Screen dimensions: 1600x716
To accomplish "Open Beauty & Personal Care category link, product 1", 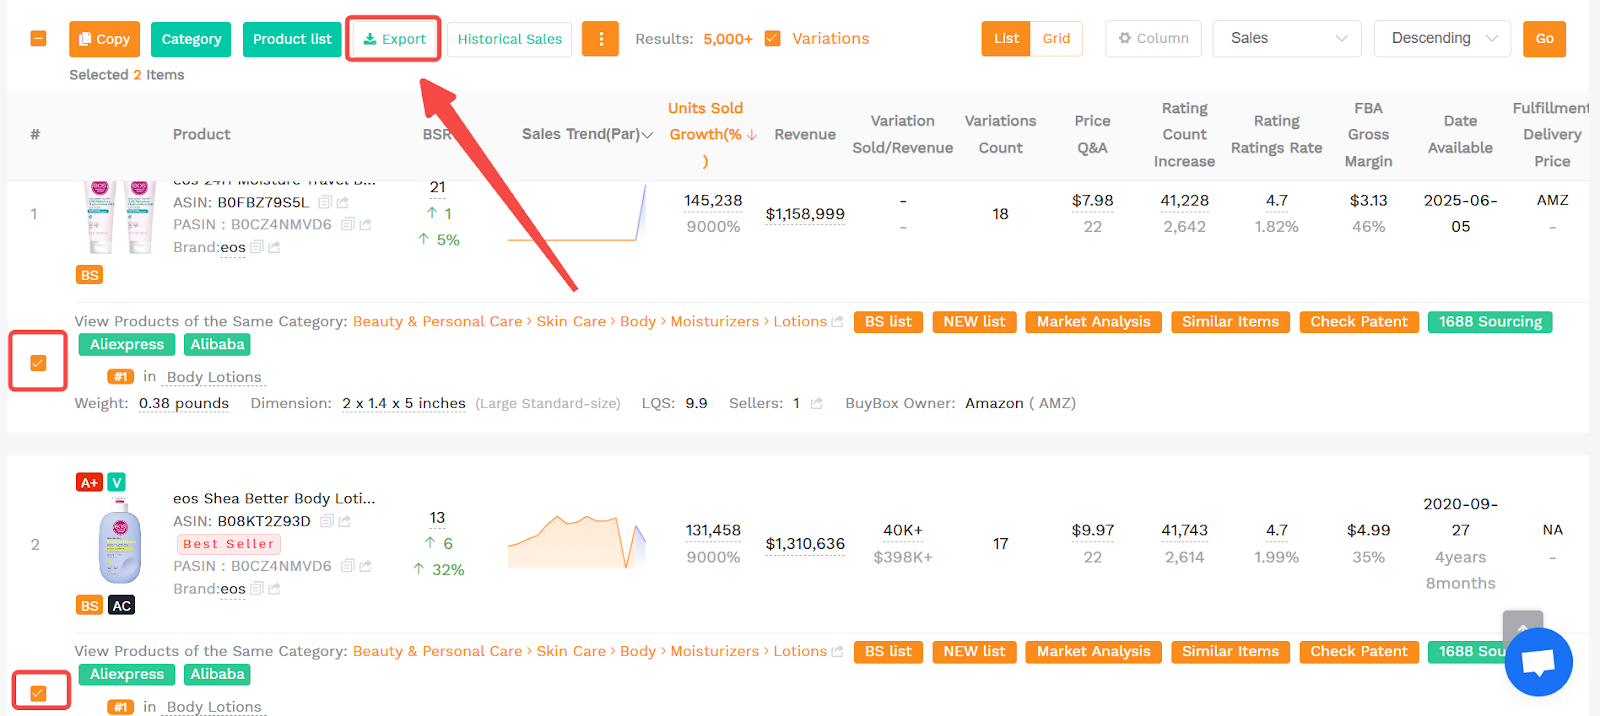I will point(437,321).
